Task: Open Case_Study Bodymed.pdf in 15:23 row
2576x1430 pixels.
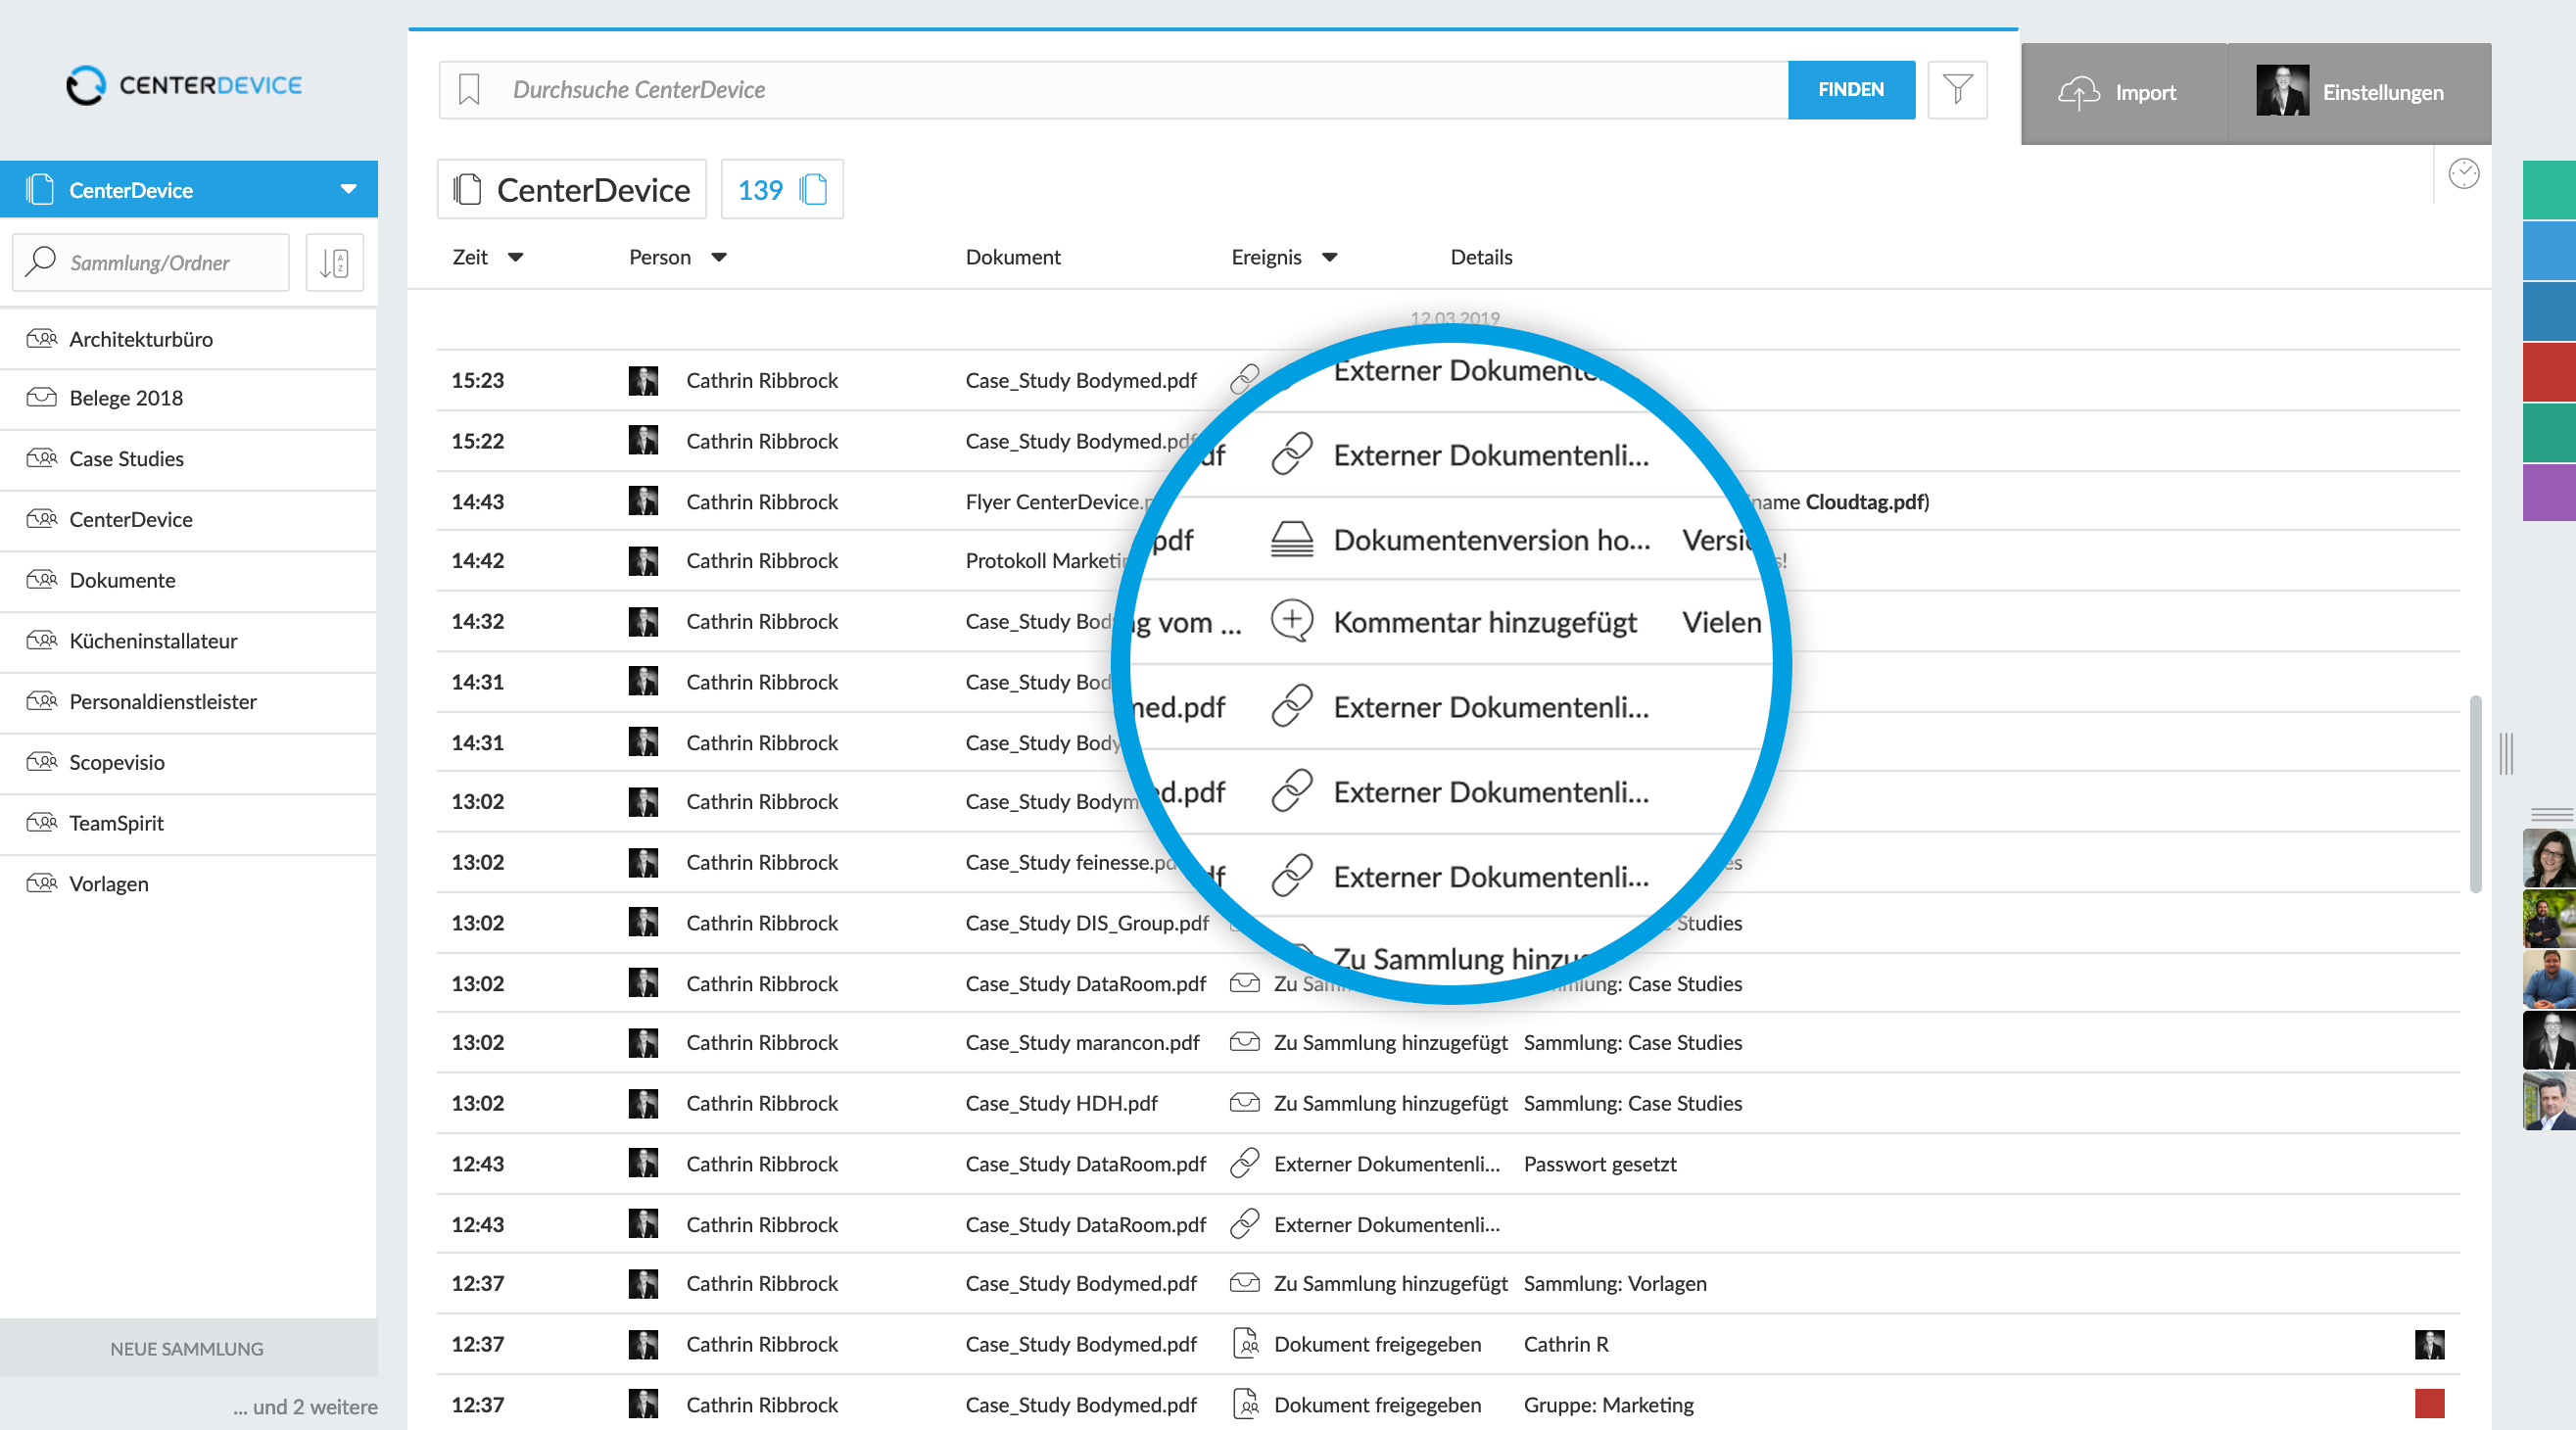Action: click(x=1080, y=380)
